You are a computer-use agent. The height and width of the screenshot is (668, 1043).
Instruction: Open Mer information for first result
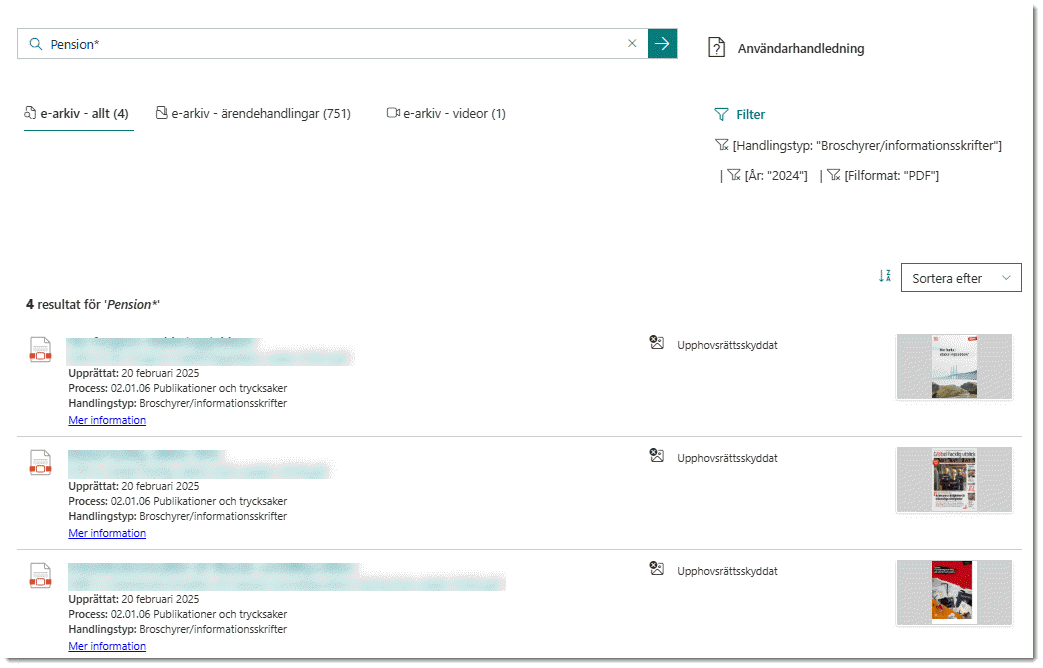point(107,420)
